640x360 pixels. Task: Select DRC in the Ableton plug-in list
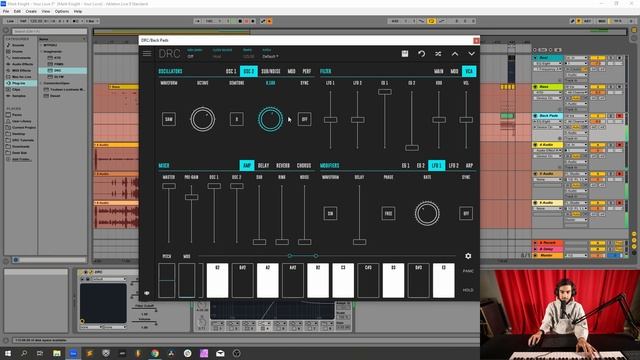(x=63, y=71)
